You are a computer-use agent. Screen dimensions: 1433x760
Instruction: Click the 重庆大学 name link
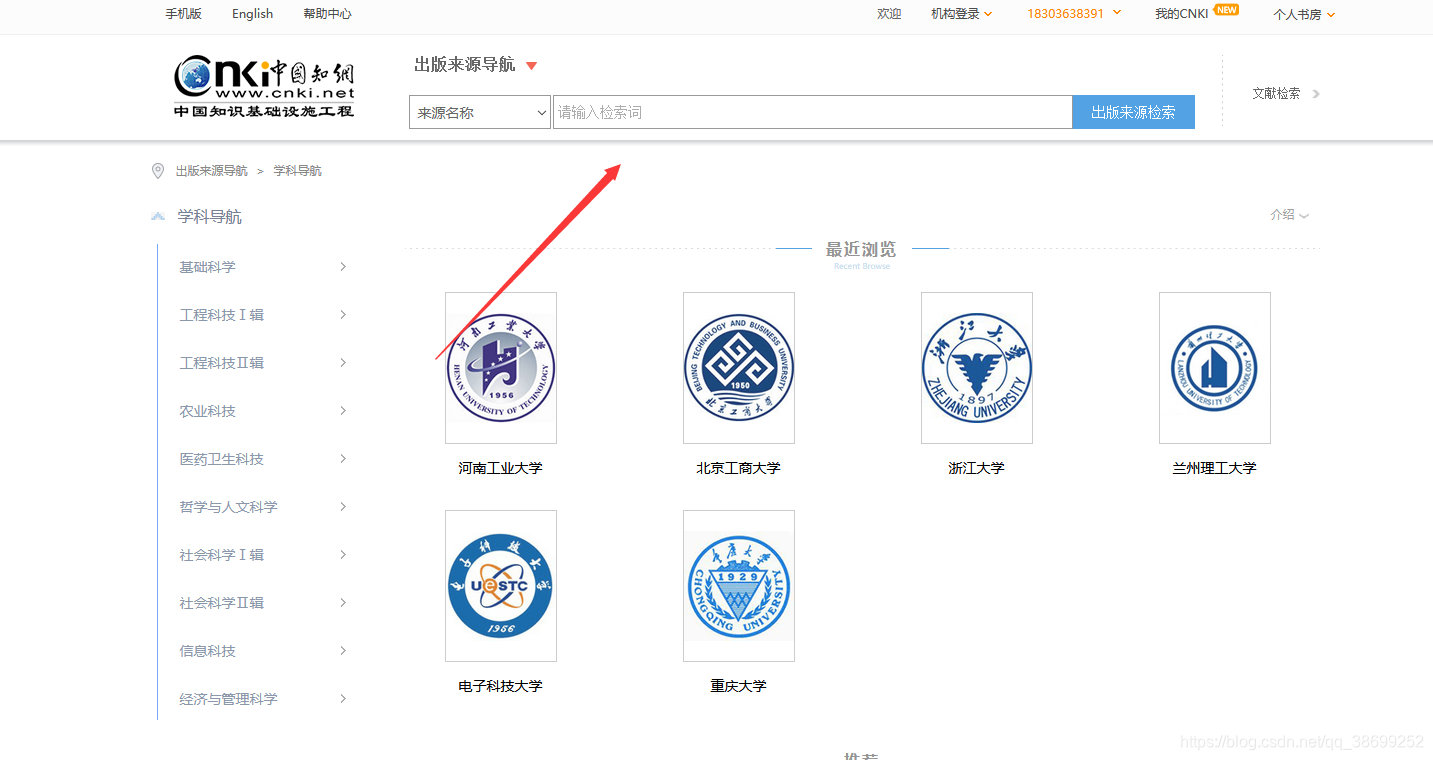(739, 686)
